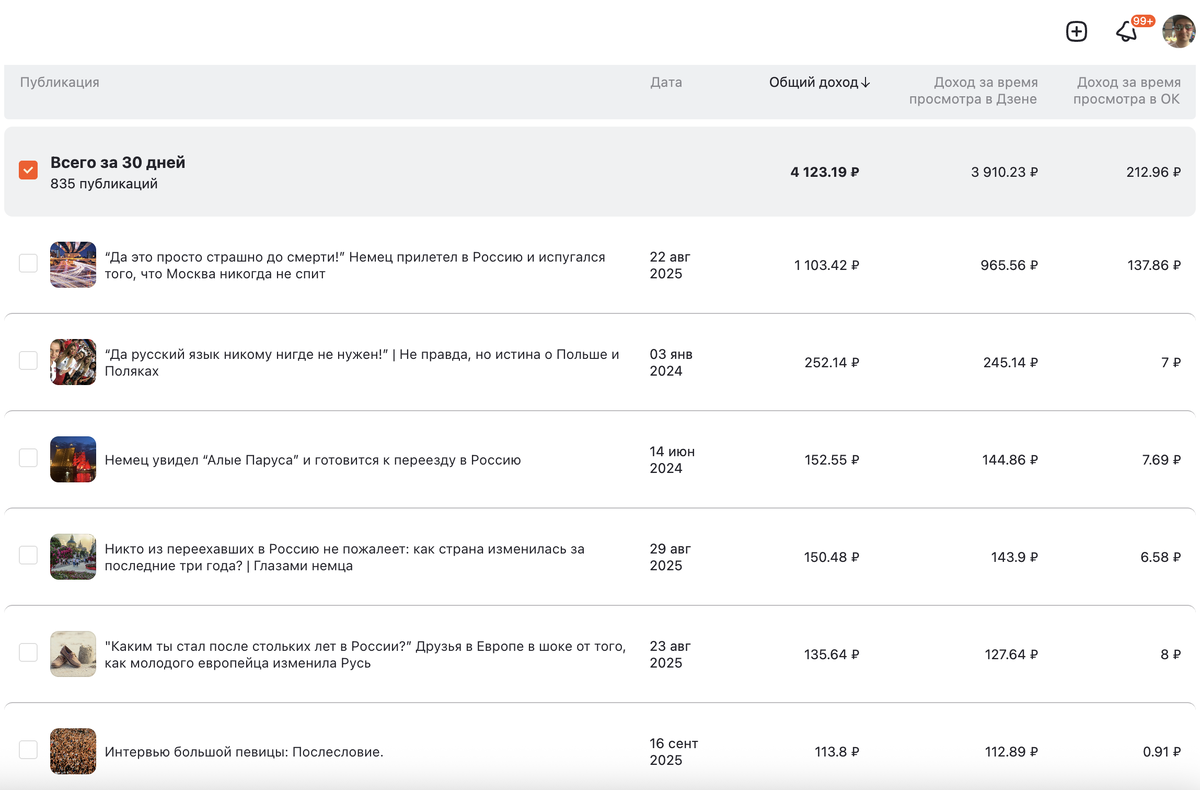1200x790 pixels.
Task: Click "Доход за время просмотра в ОК" header
Action: click(1127, 91)
